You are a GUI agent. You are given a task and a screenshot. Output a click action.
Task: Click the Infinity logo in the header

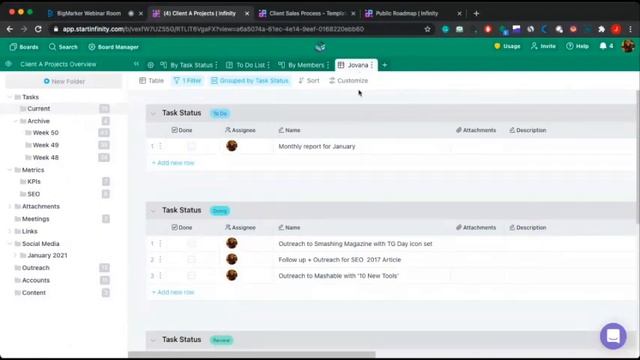click(320, 47)
